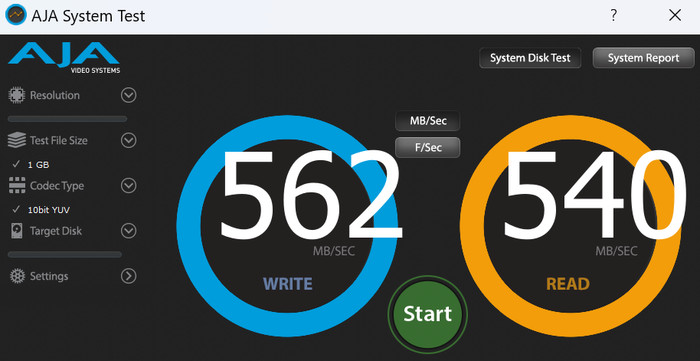The width and height of the screenshot is (700, 361).
Task: Expand the Test File Size dropdown arrow
Action: click(129, 141)
